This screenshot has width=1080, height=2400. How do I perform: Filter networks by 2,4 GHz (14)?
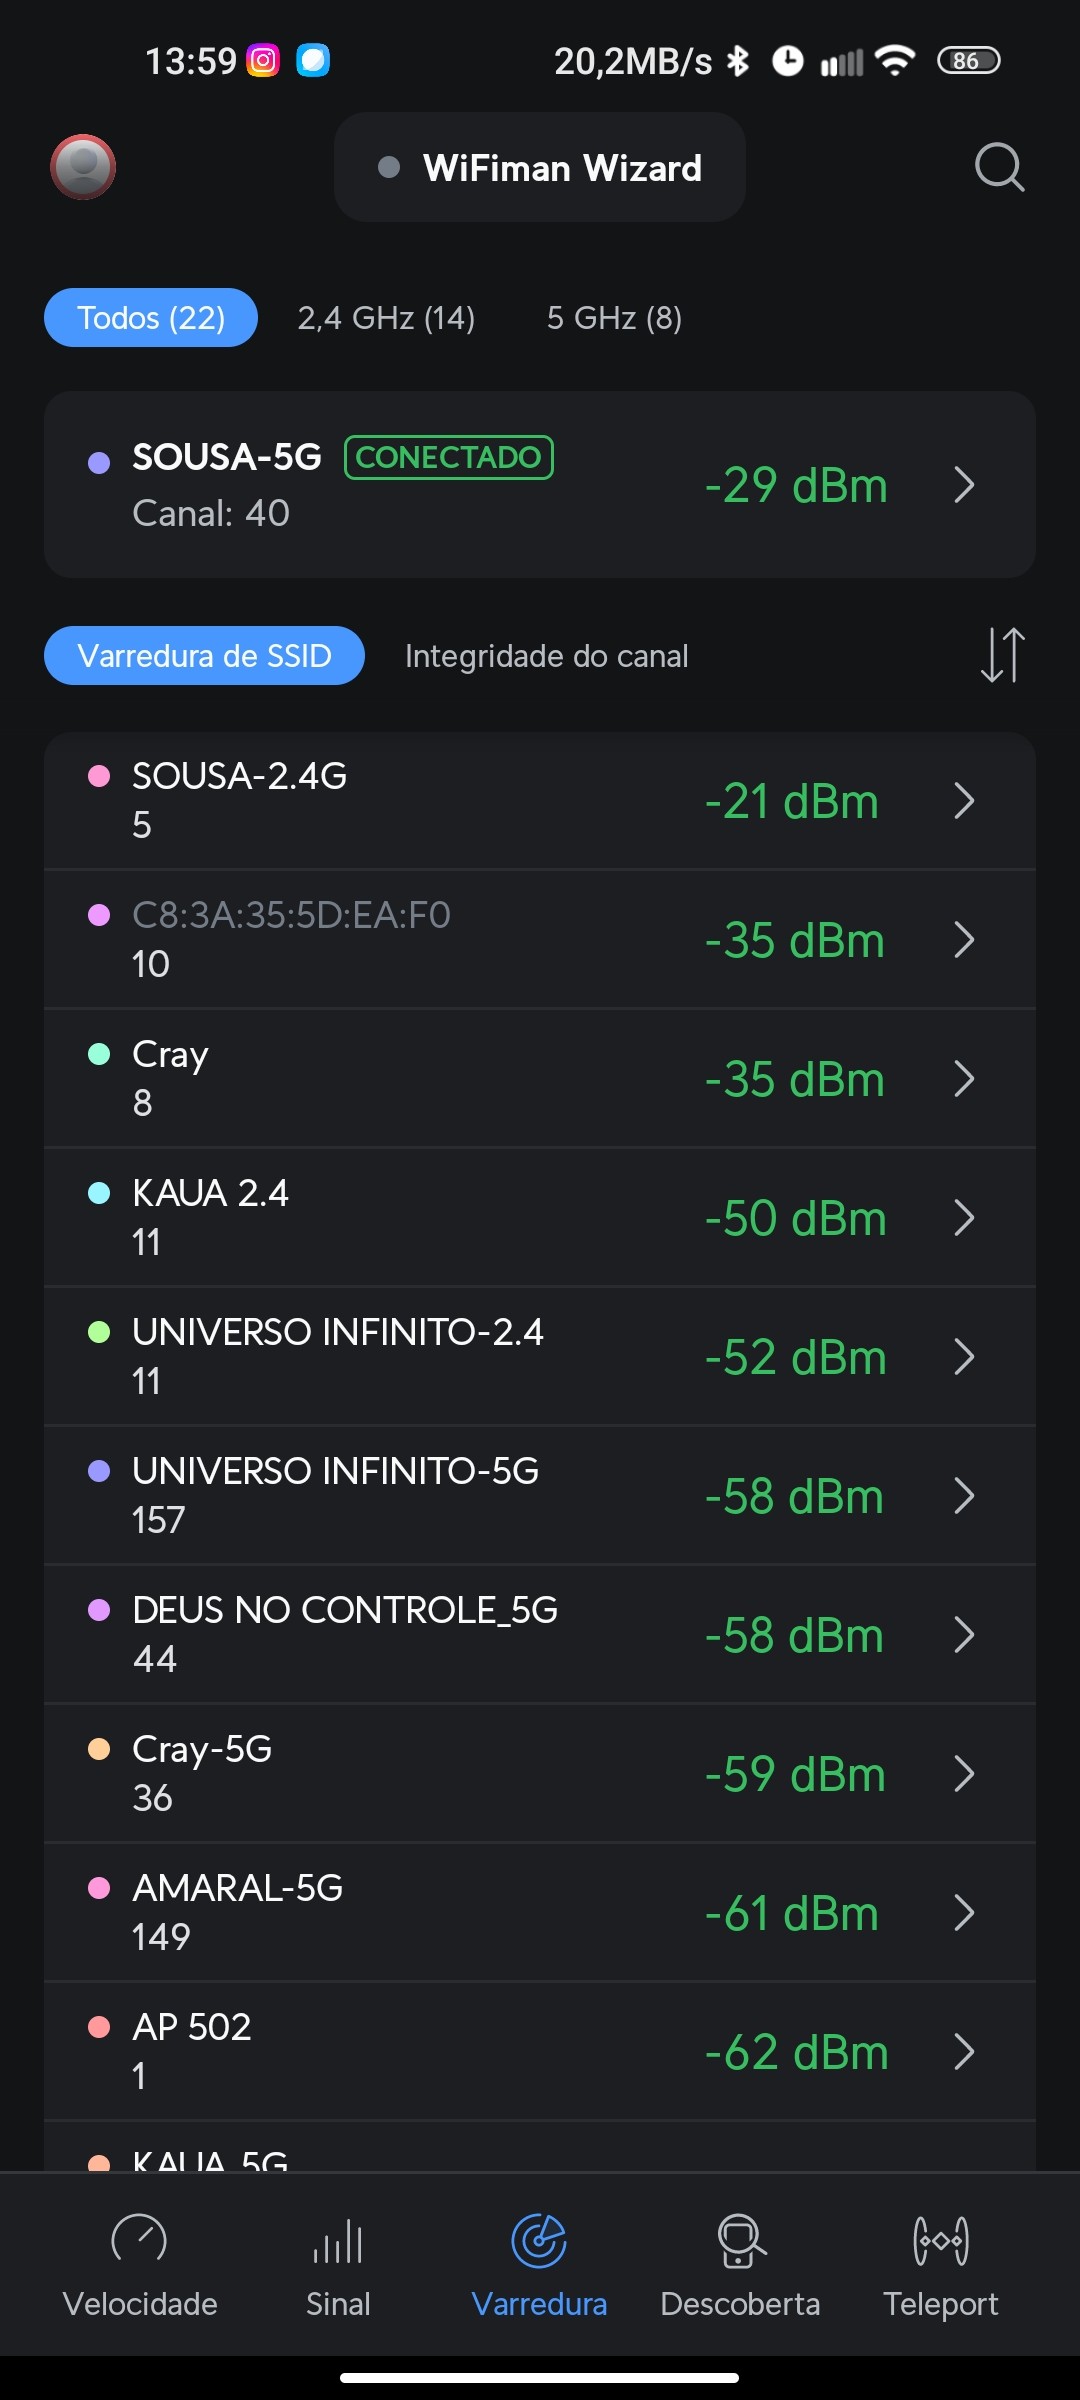click(x=386, y=318)
